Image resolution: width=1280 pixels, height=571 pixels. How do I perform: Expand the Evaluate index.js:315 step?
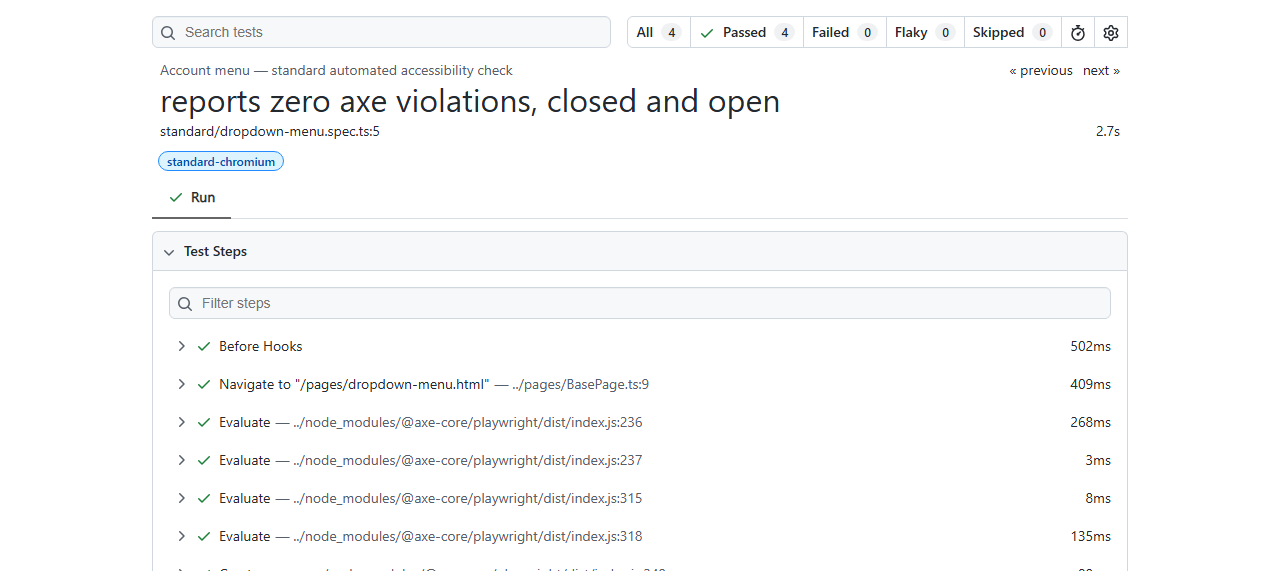pos(181,498)
